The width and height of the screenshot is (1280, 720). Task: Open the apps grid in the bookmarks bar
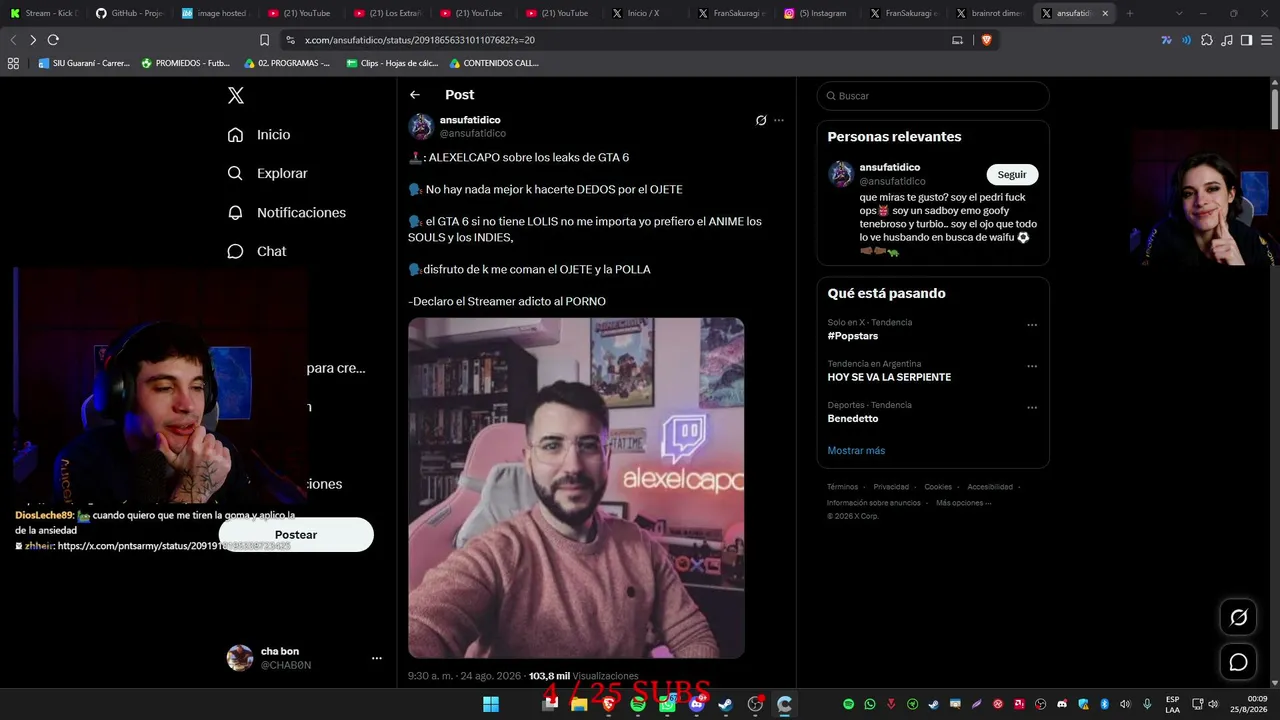[x=13, y=63]
